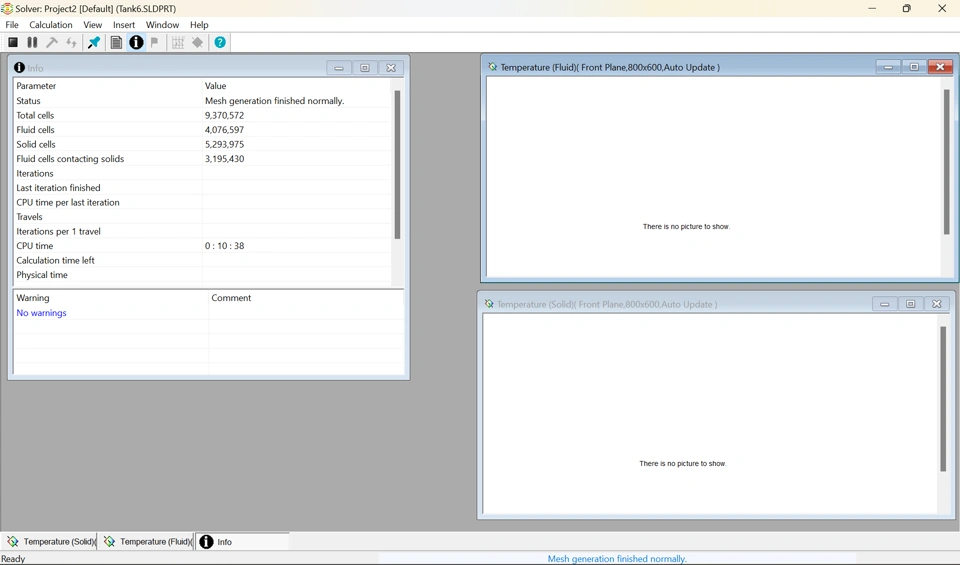The image size is (960, 565).
Task: Click the Temperature (Solid) window vertical scrollbar
Action: 943,398
